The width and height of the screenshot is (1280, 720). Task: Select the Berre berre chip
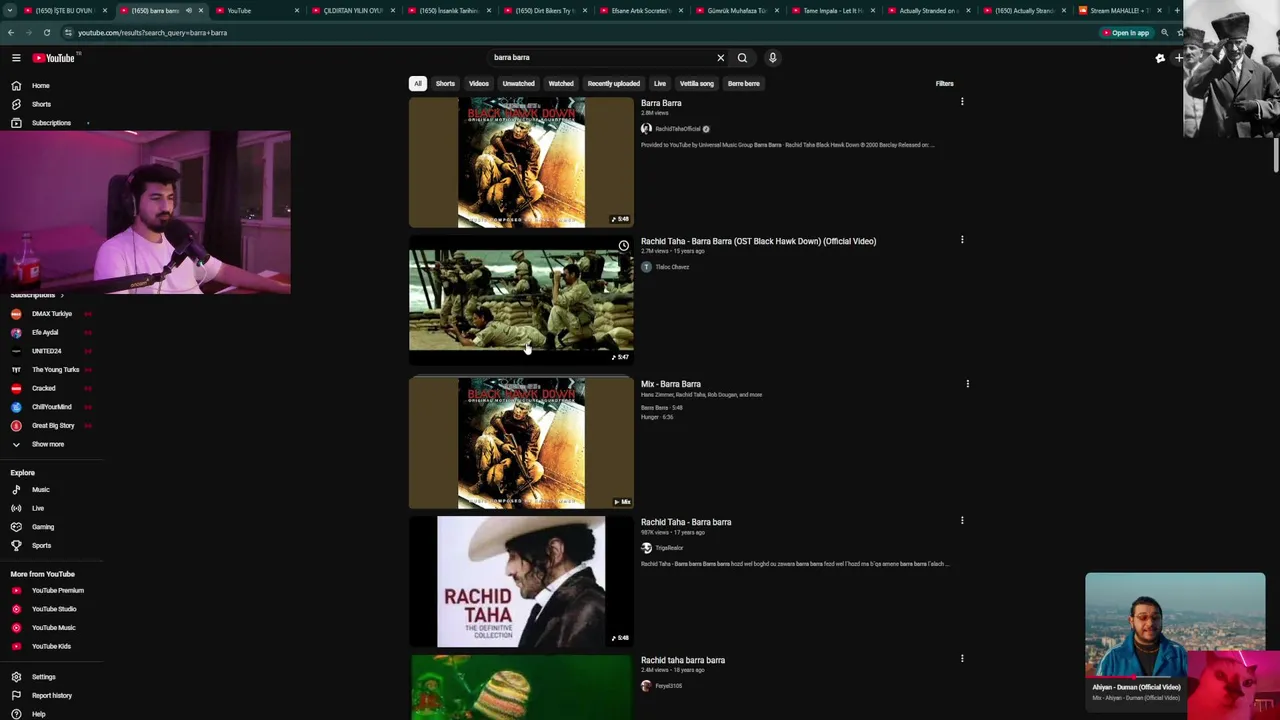744,84
